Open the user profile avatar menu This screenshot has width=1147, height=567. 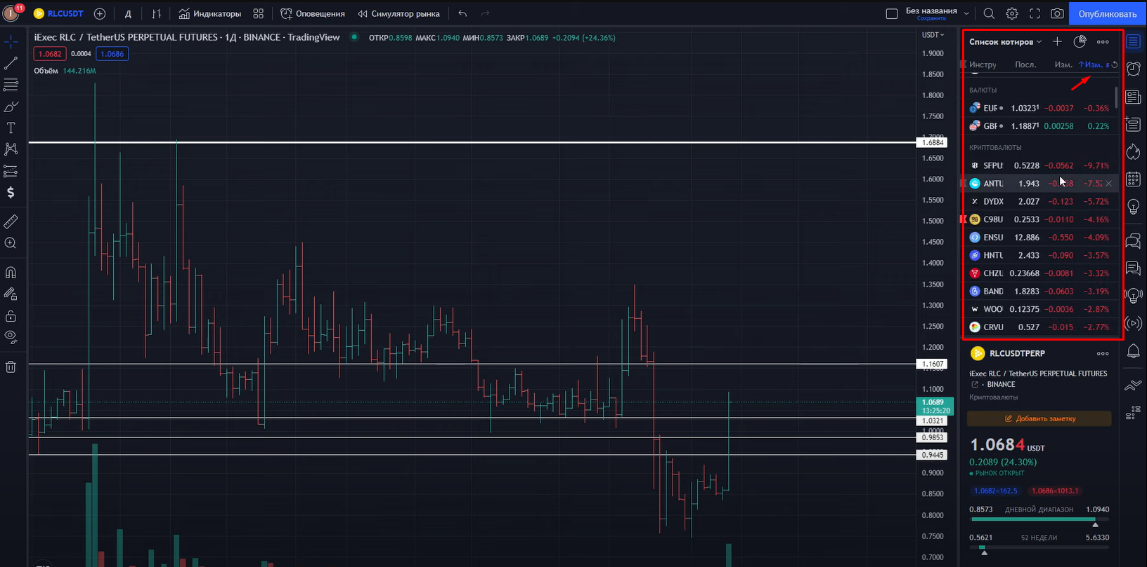11,13
